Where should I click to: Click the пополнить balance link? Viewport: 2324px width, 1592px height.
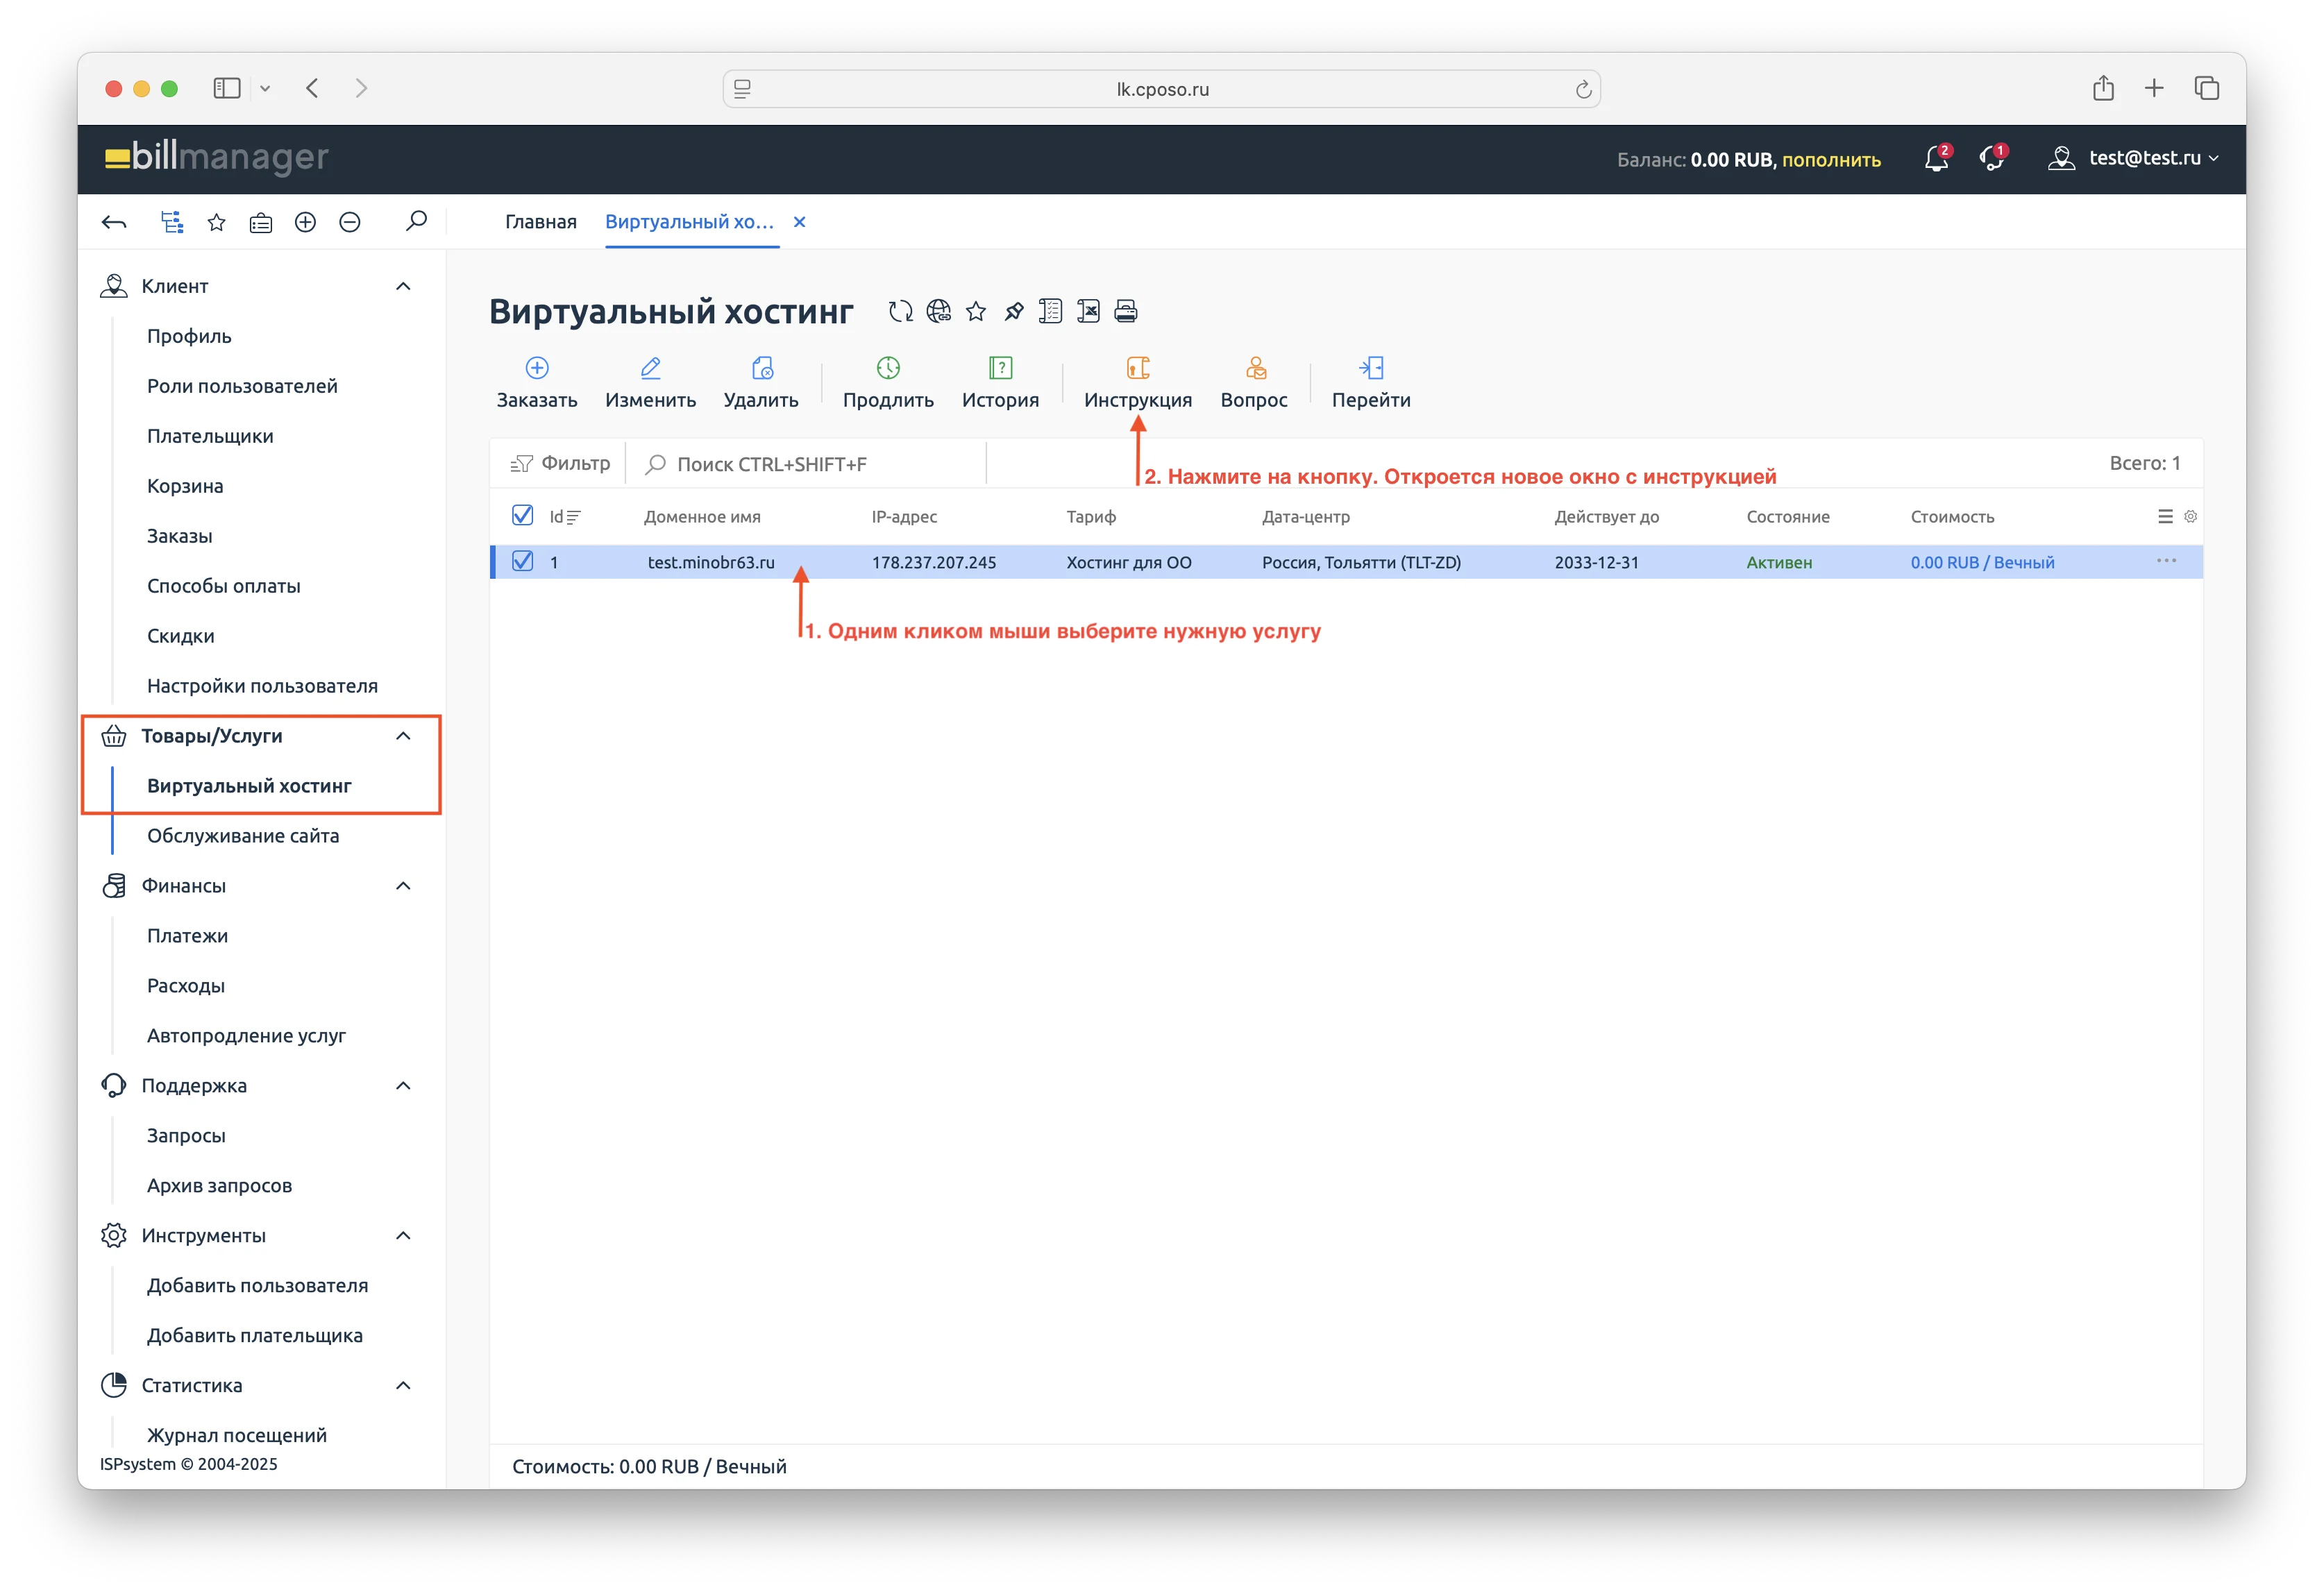tap(1831, 160)
